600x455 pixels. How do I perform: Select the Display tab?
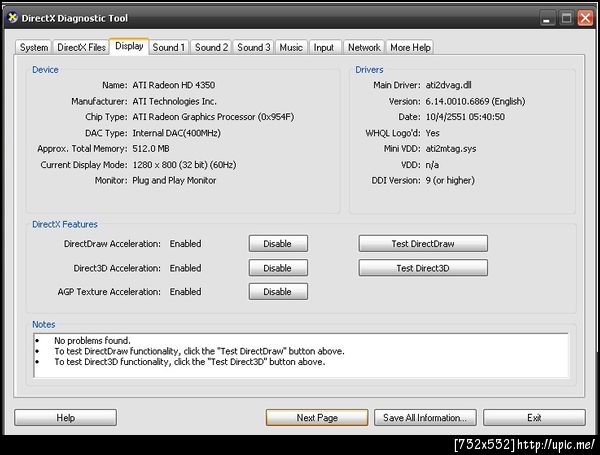pyautogui.click(x=129, y=46)
